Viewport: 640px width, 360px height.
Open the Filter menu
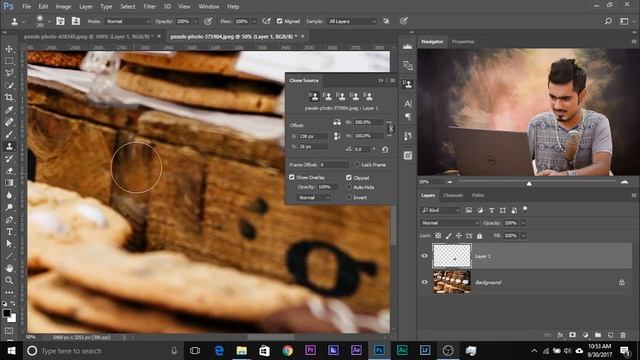(x=149, y=7)
